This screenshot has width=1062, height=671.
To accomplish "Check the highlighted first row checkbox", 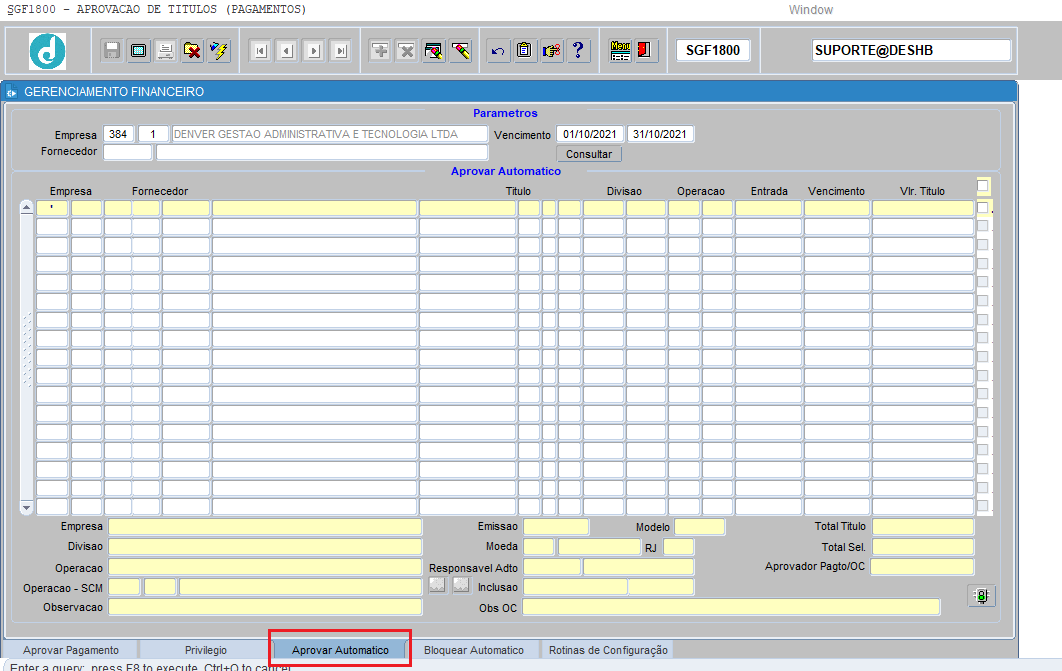I will point(983,208).
